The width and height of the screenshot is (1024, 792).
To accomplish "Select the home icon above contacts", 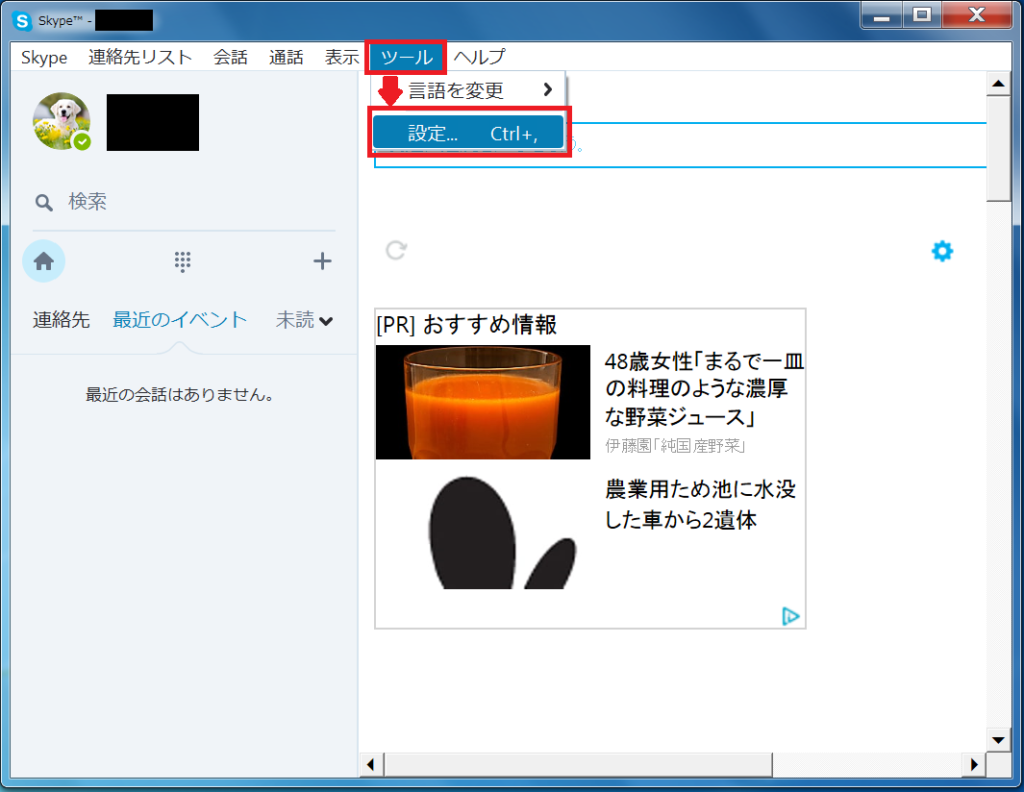I will click(x=42, y=261).
